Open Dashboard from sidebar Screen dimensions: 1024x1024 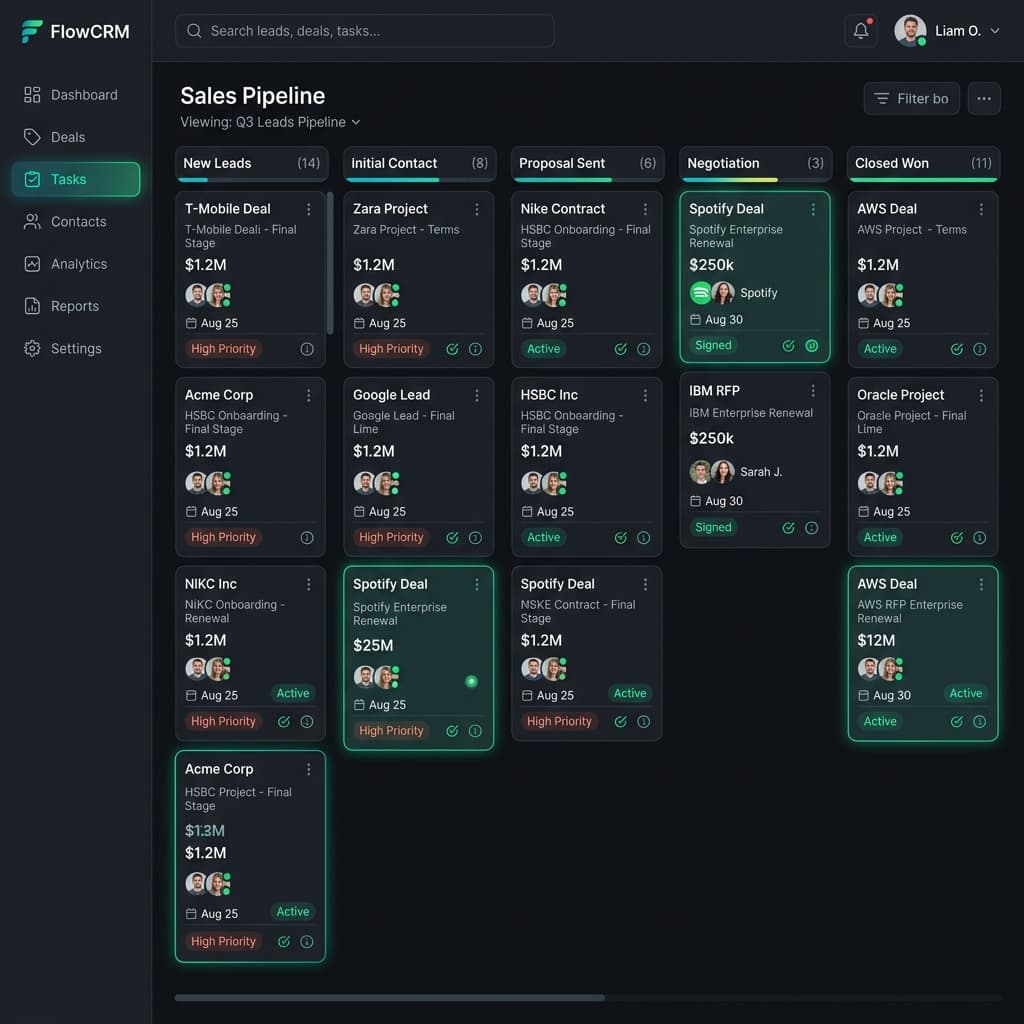point(76,95)
